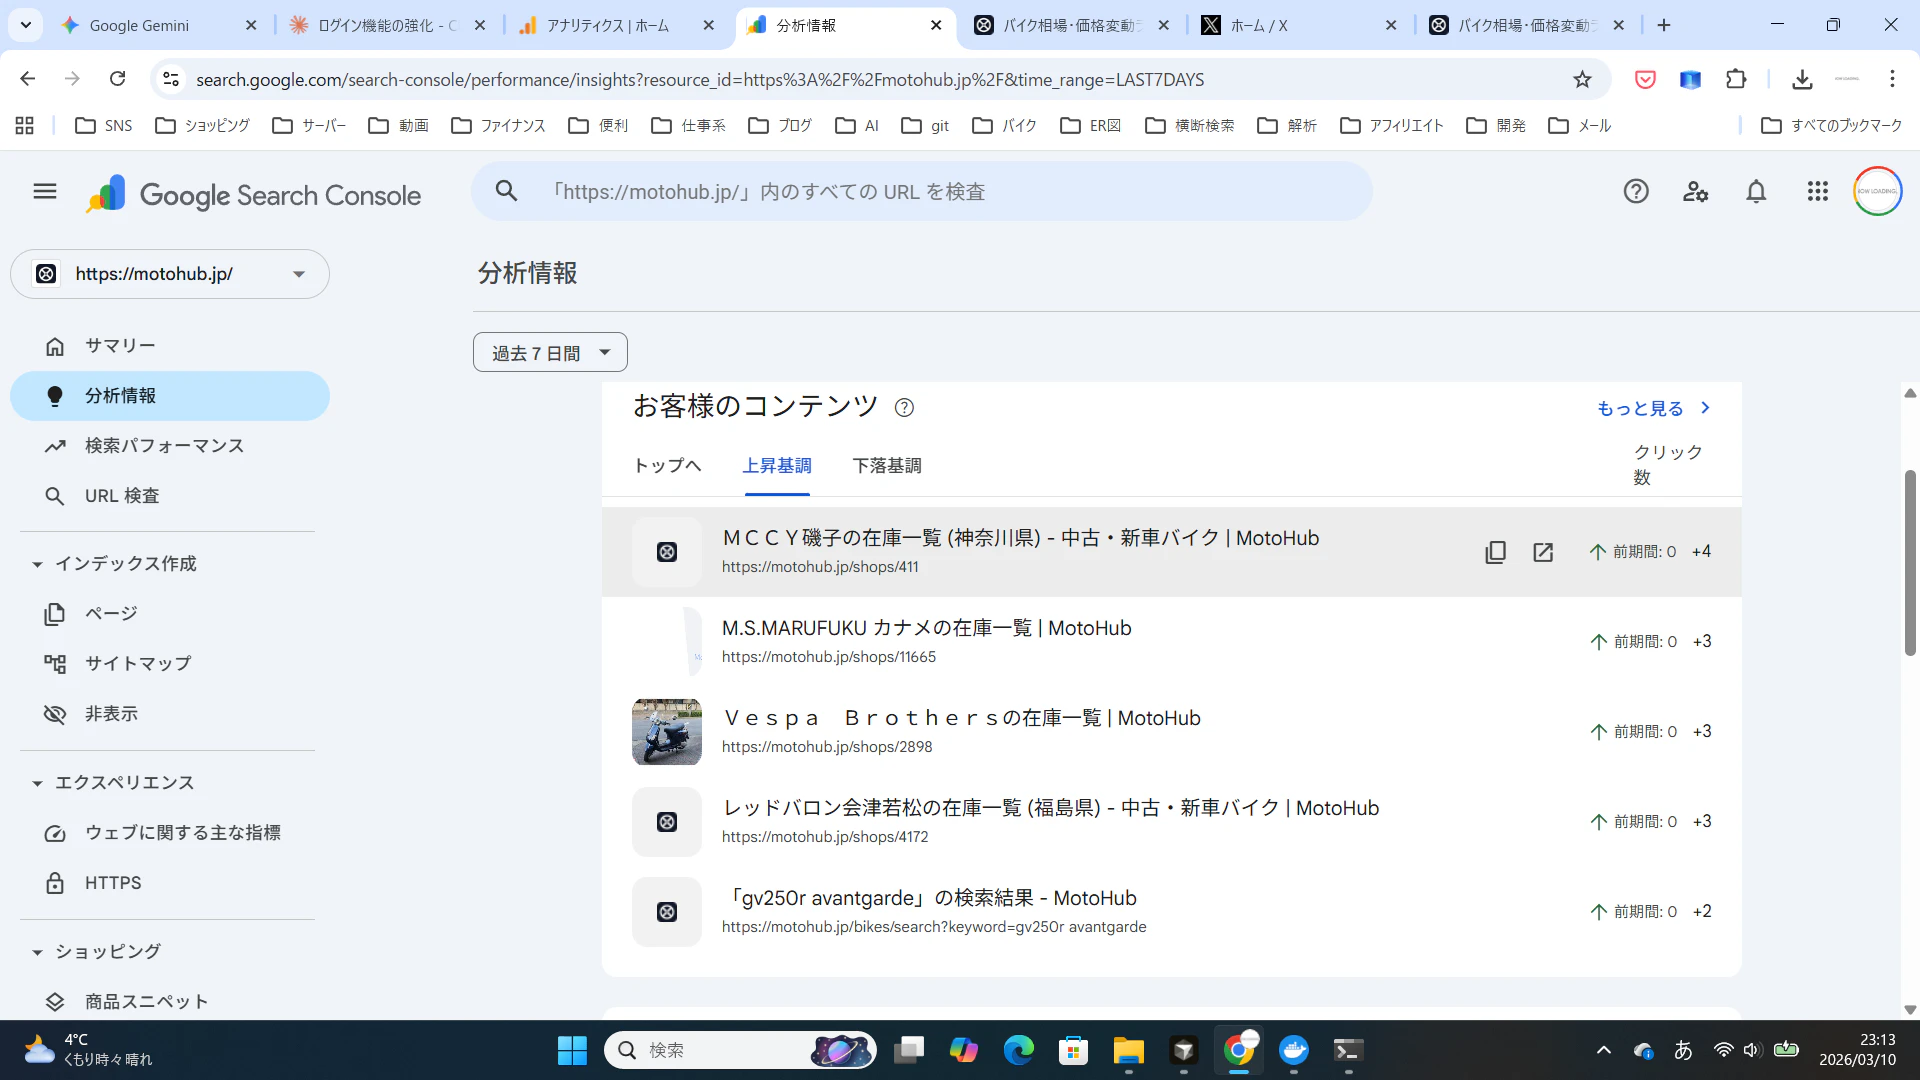
Task: Click the Google Search Console logo
Action: tap(254, 194)
